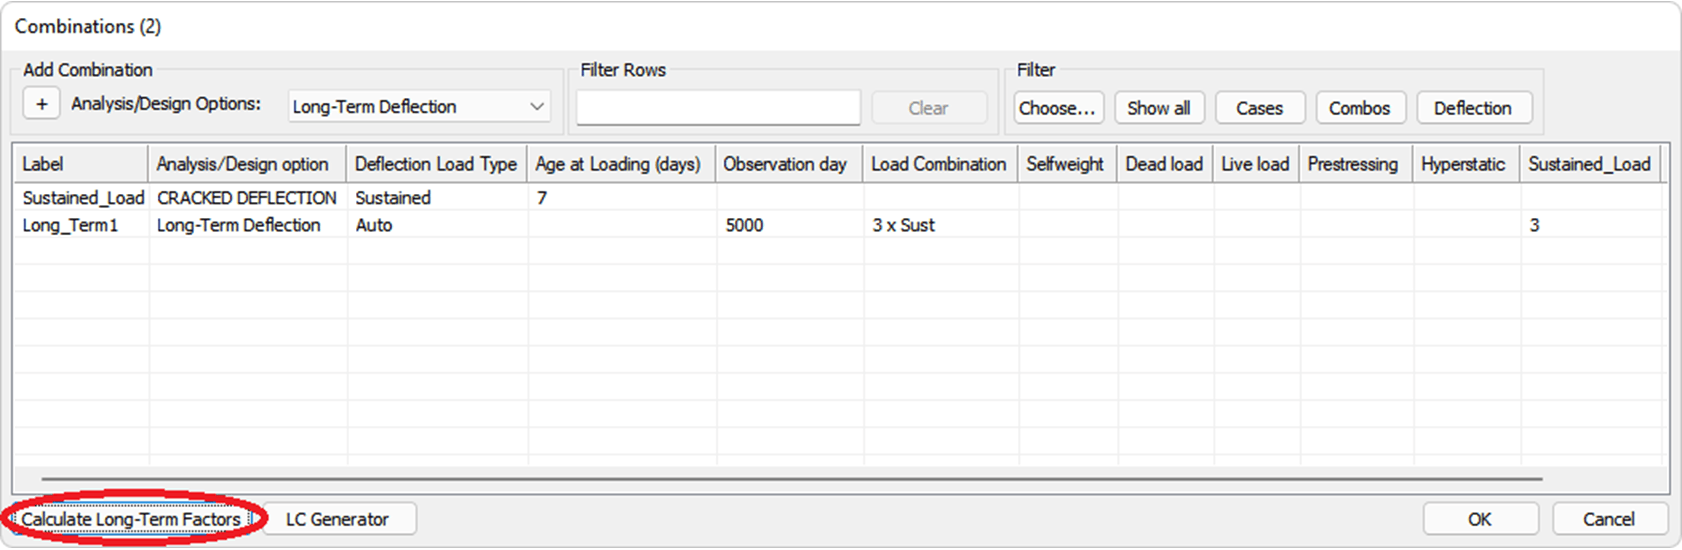Click the horizontal scrollbar under the table
The image size is (1682, 550).
790,479
